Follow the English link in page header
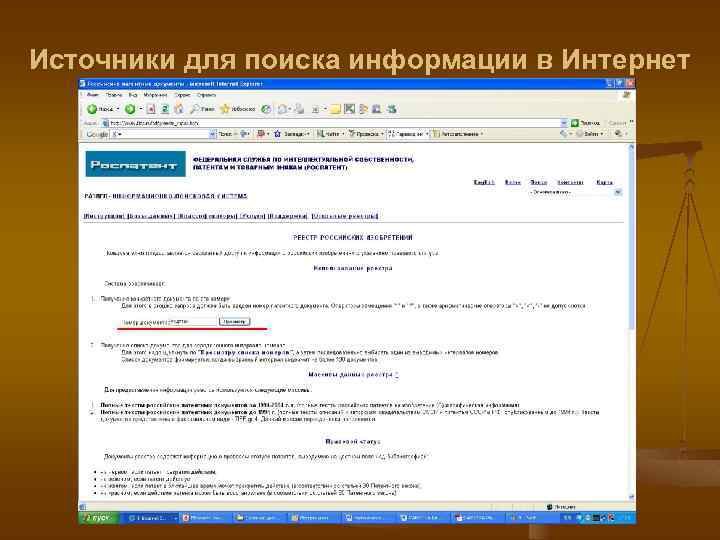 pos(484,182)
